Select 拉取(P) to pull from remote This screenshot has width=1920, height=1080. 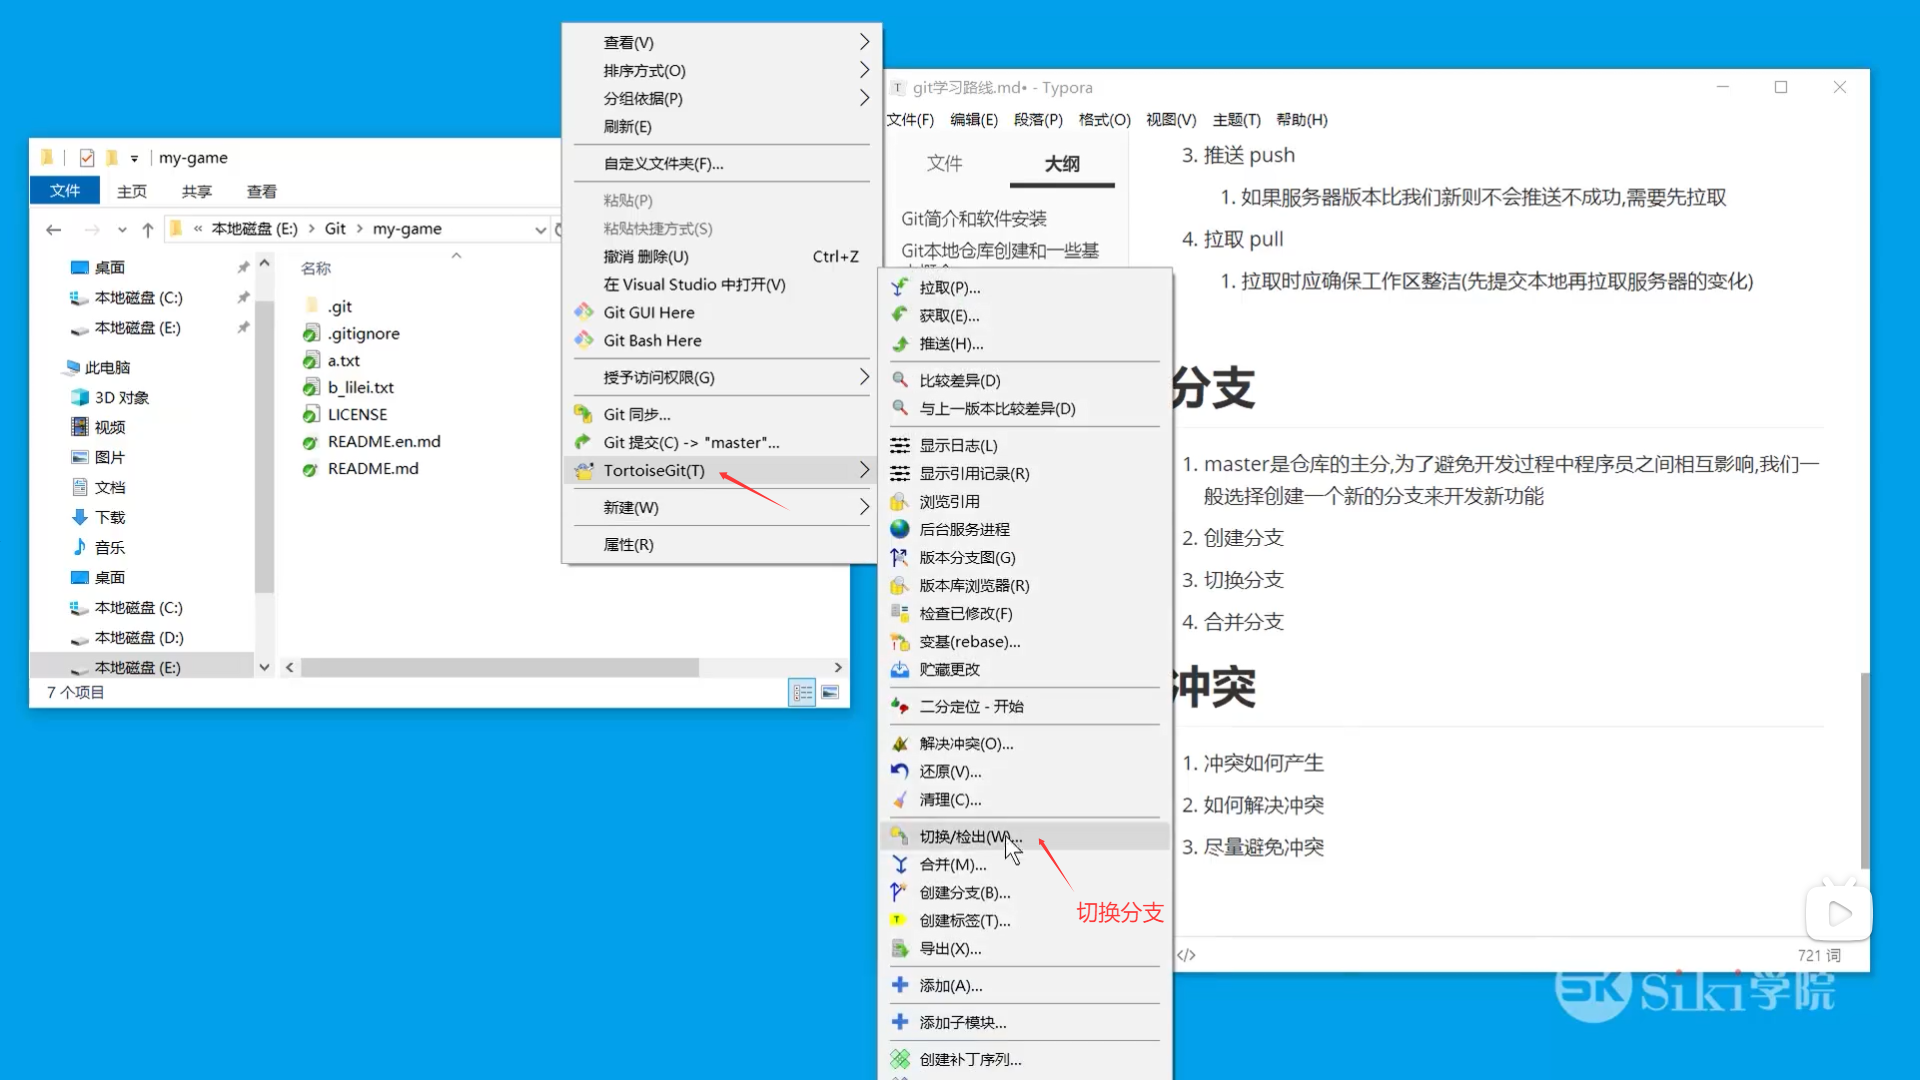pos(948,287)
